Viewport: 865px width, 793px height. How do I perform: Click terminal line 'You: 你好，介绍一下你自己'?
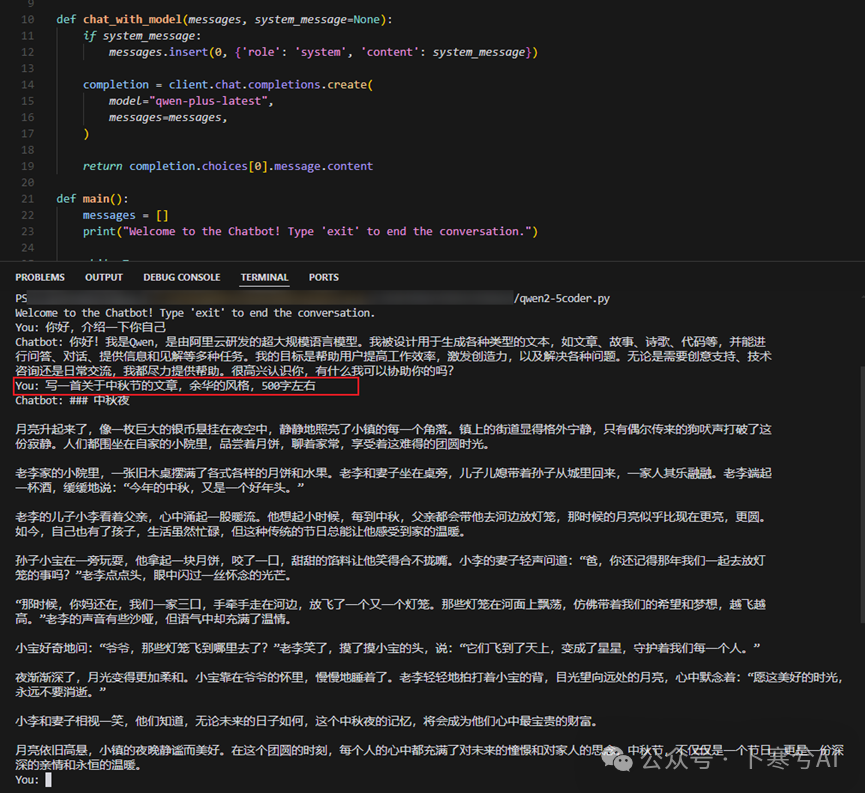tap(90, 327)
